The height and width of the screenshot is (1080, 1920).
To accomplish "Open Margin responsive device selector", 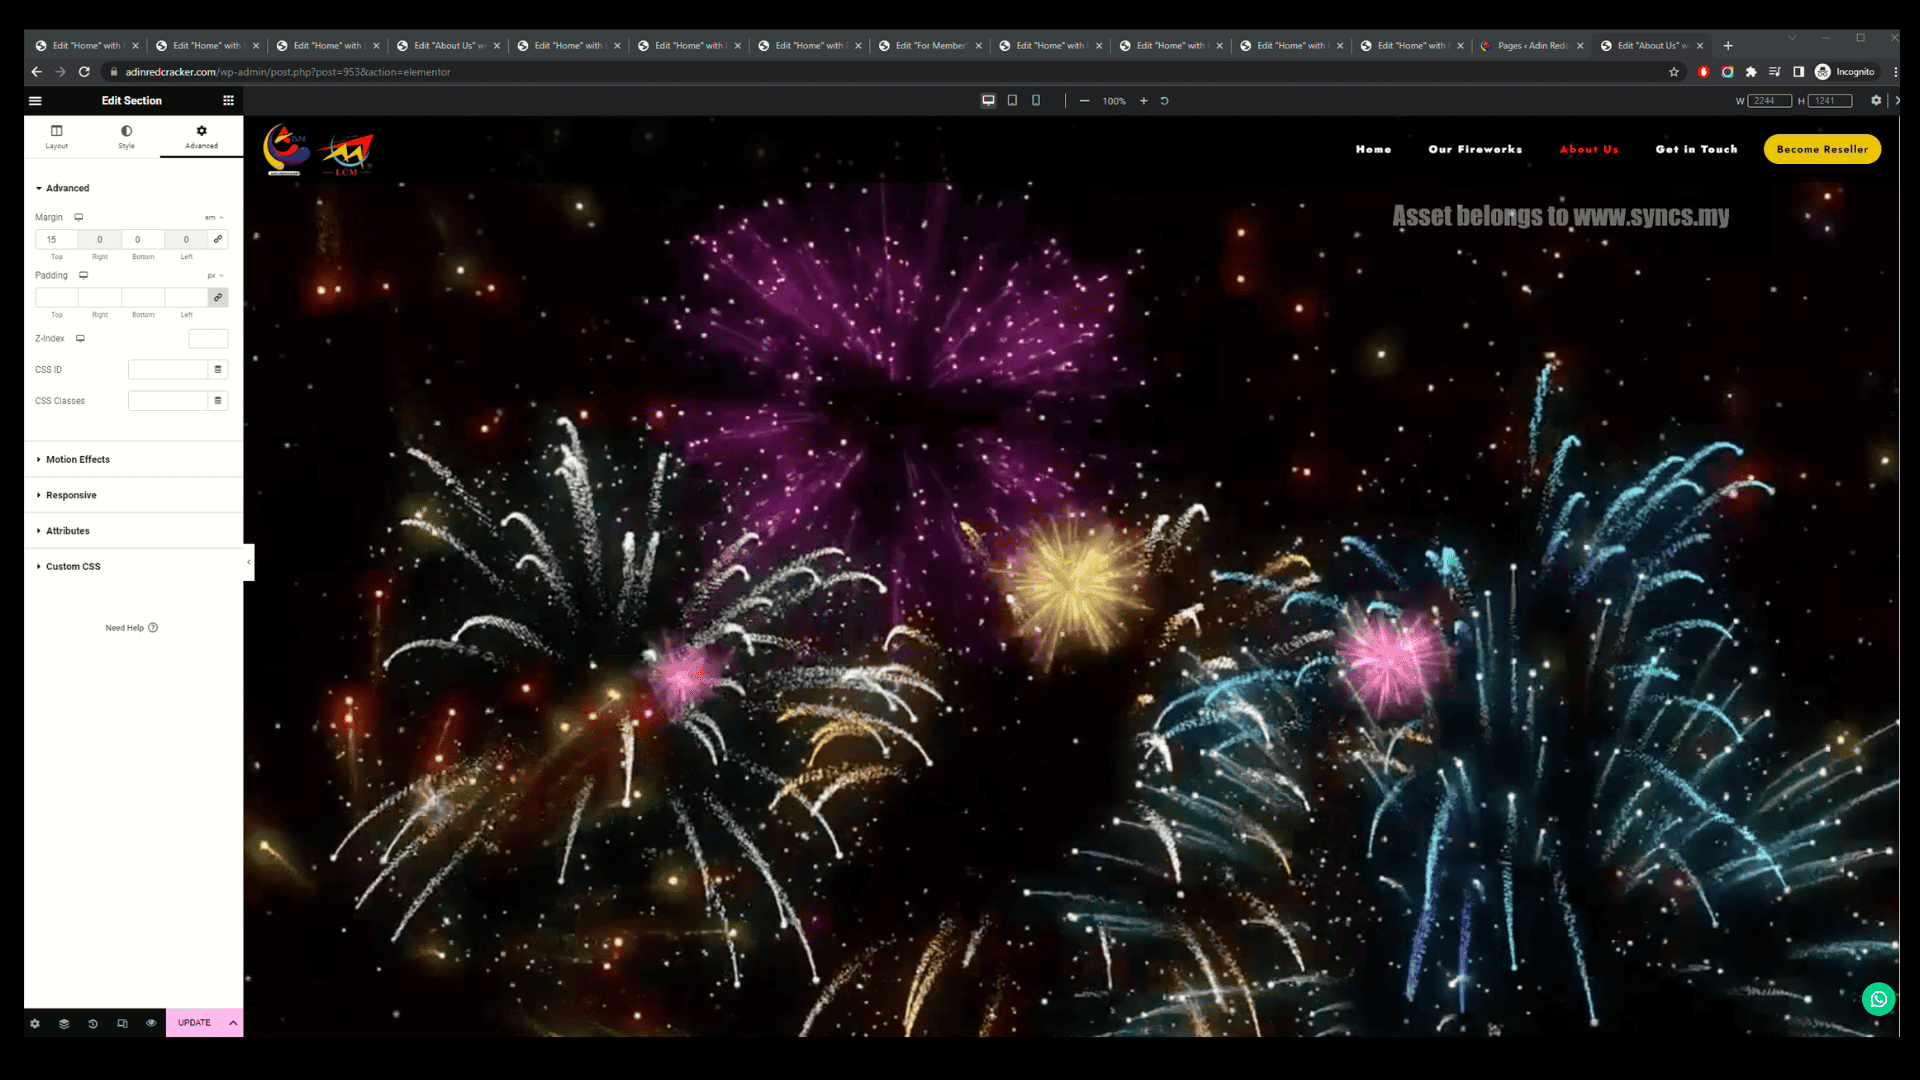I will click(78, 217).
